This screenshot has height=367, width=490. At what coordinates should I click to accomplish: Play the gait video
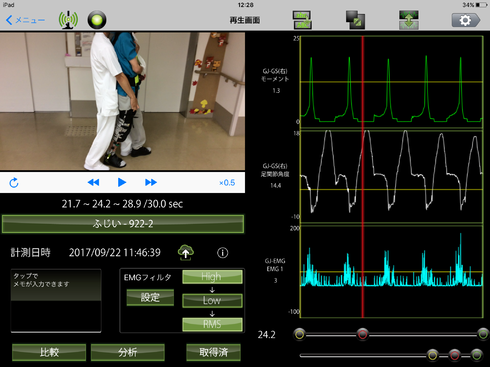tap(122, 182)
